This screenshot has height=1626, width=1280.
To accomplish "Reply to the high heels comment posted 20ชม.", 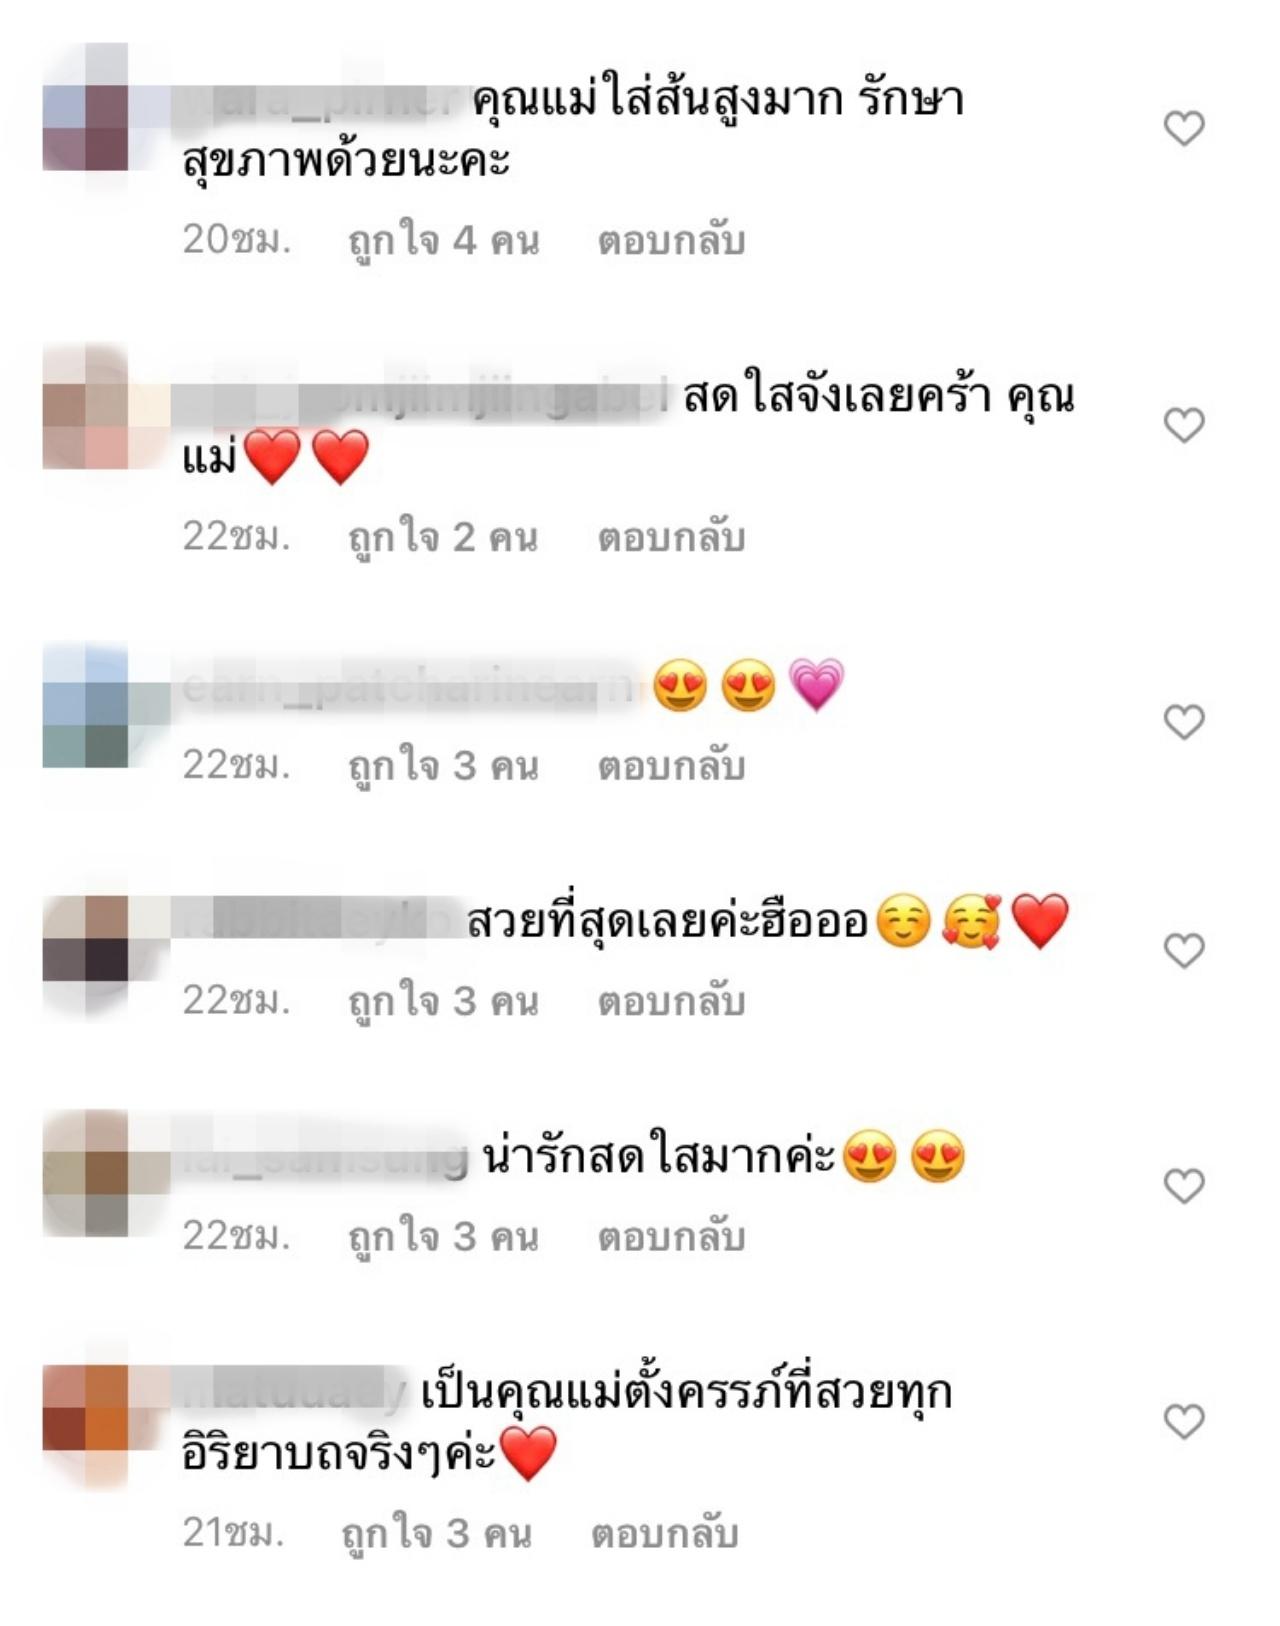I will [x=671, y=241].
